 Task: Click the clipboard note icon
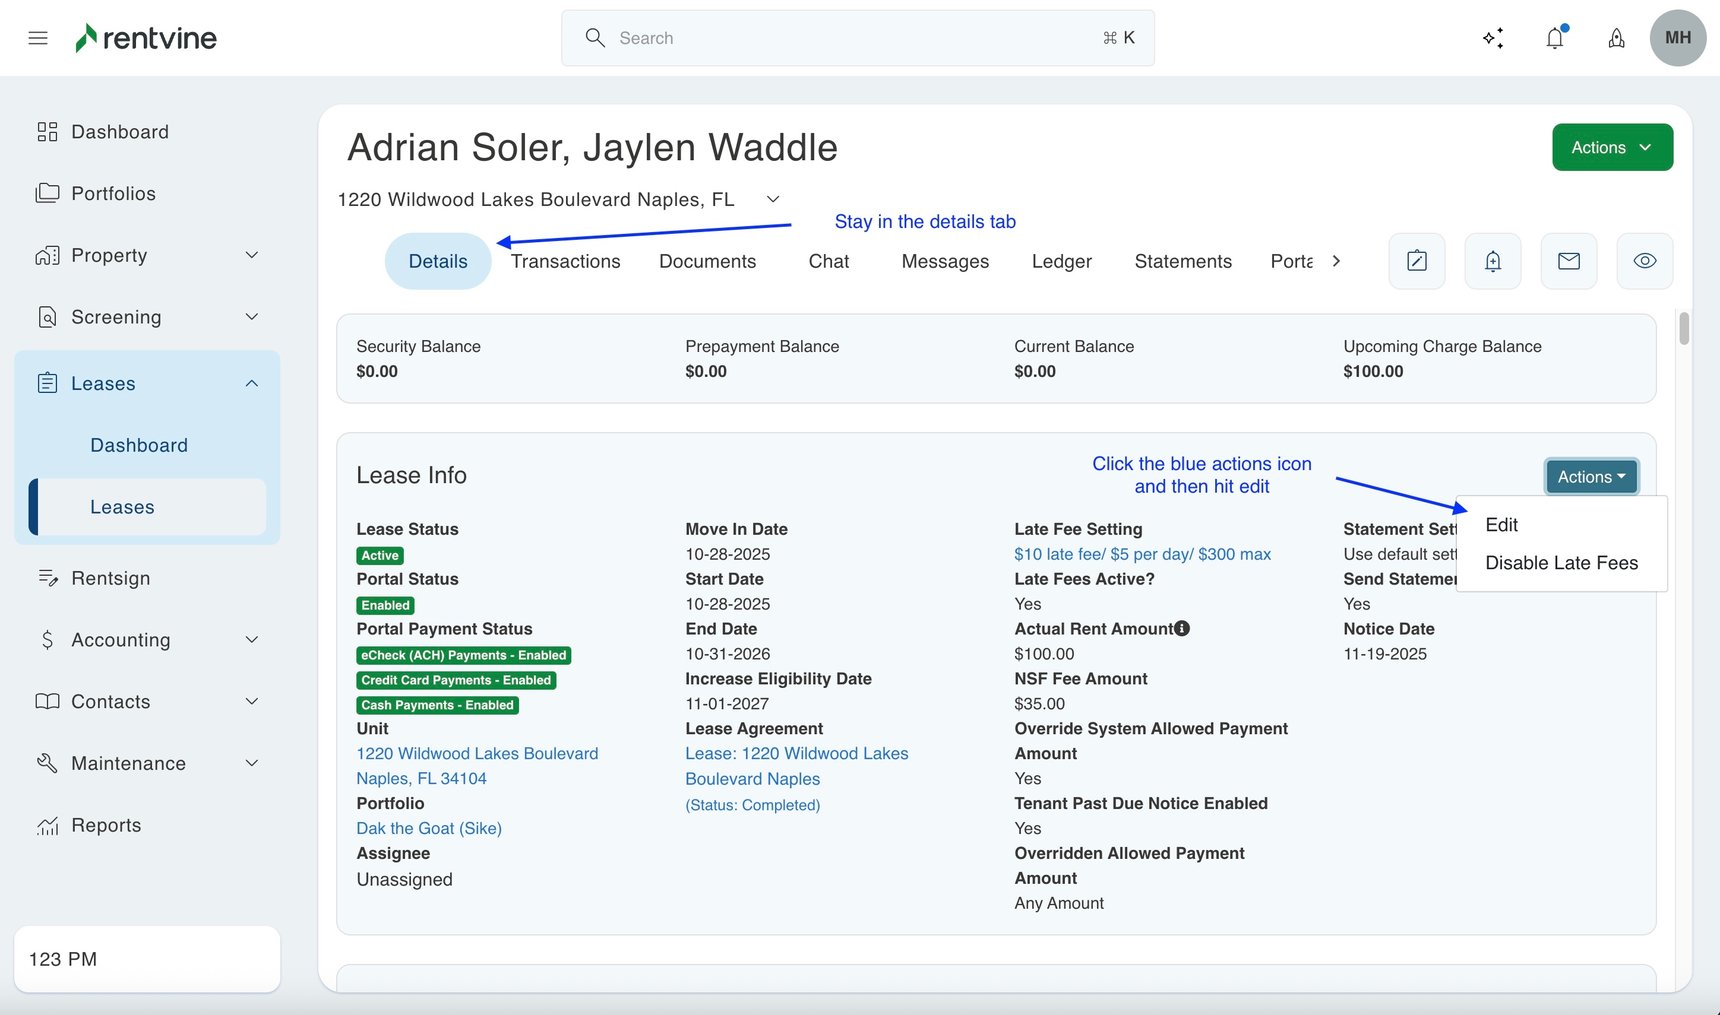click(x=1416, y=261)
